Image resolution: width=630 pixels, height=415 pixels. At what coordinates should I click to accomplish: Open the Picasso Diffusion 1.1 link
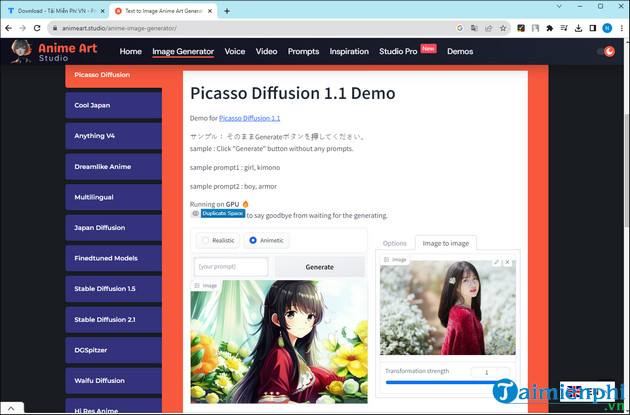tap(250, 118)
